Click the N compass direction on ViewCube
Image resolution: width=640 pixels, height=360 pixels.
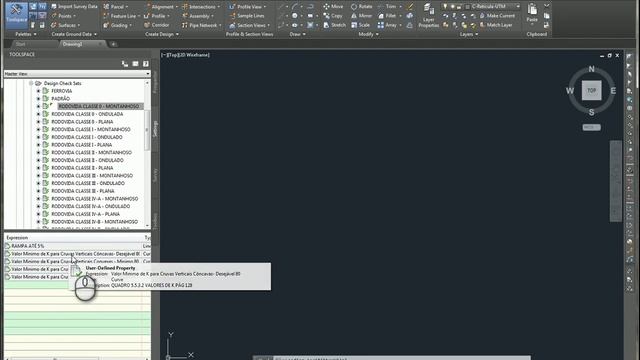point(591,69)
